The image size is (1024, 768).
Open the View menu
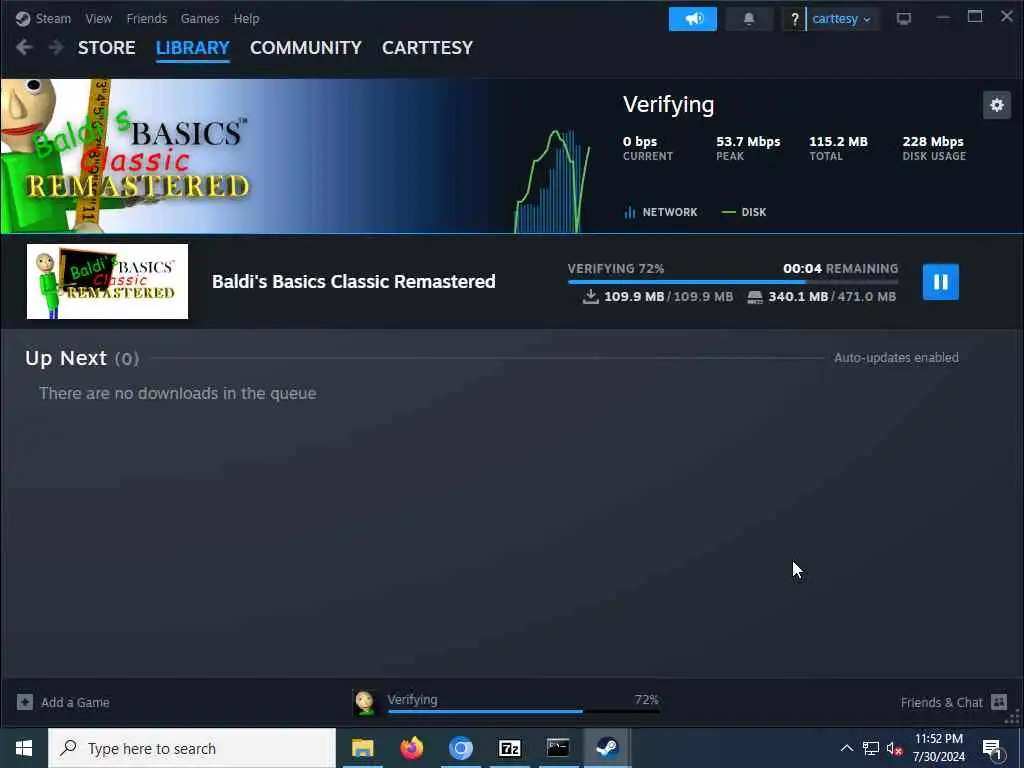(x=98, y=18)
